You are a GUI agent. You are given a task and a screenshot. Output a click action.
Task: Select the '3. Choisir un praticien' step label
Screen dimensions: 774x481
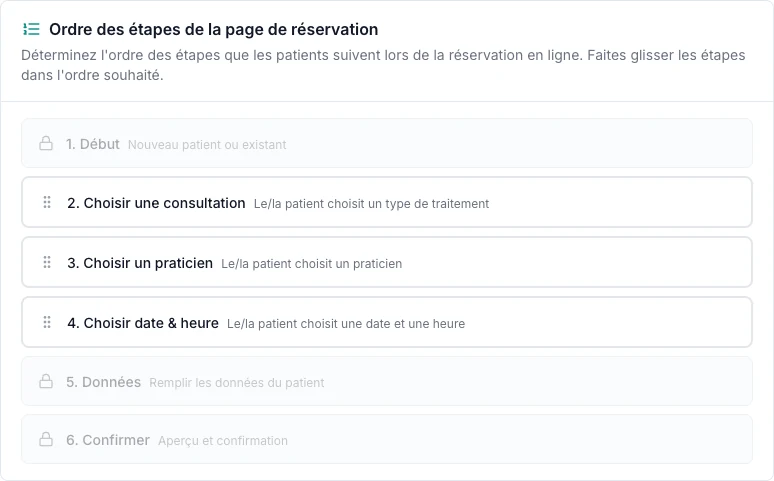[x=140, y=263]
